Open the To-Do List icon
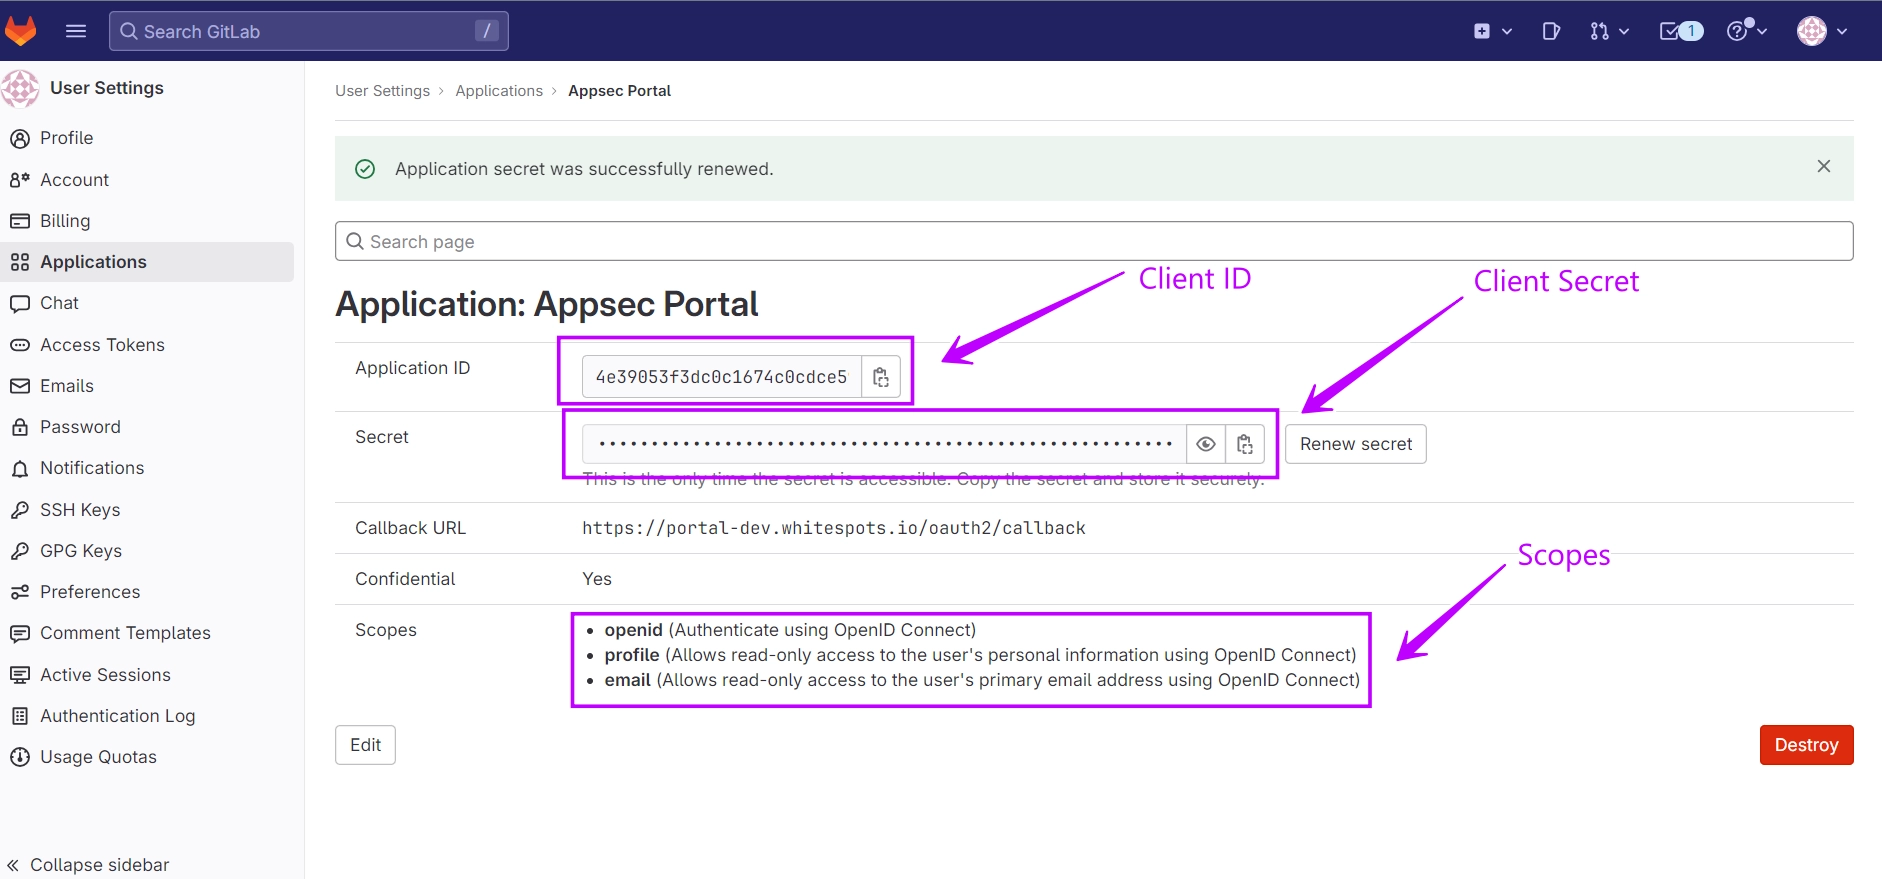 tap(1680, 31)
